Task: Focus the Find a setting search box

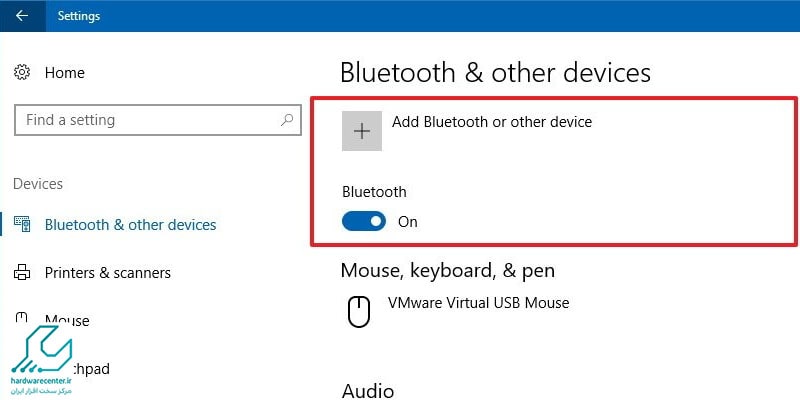Action: tap(158, 120)
